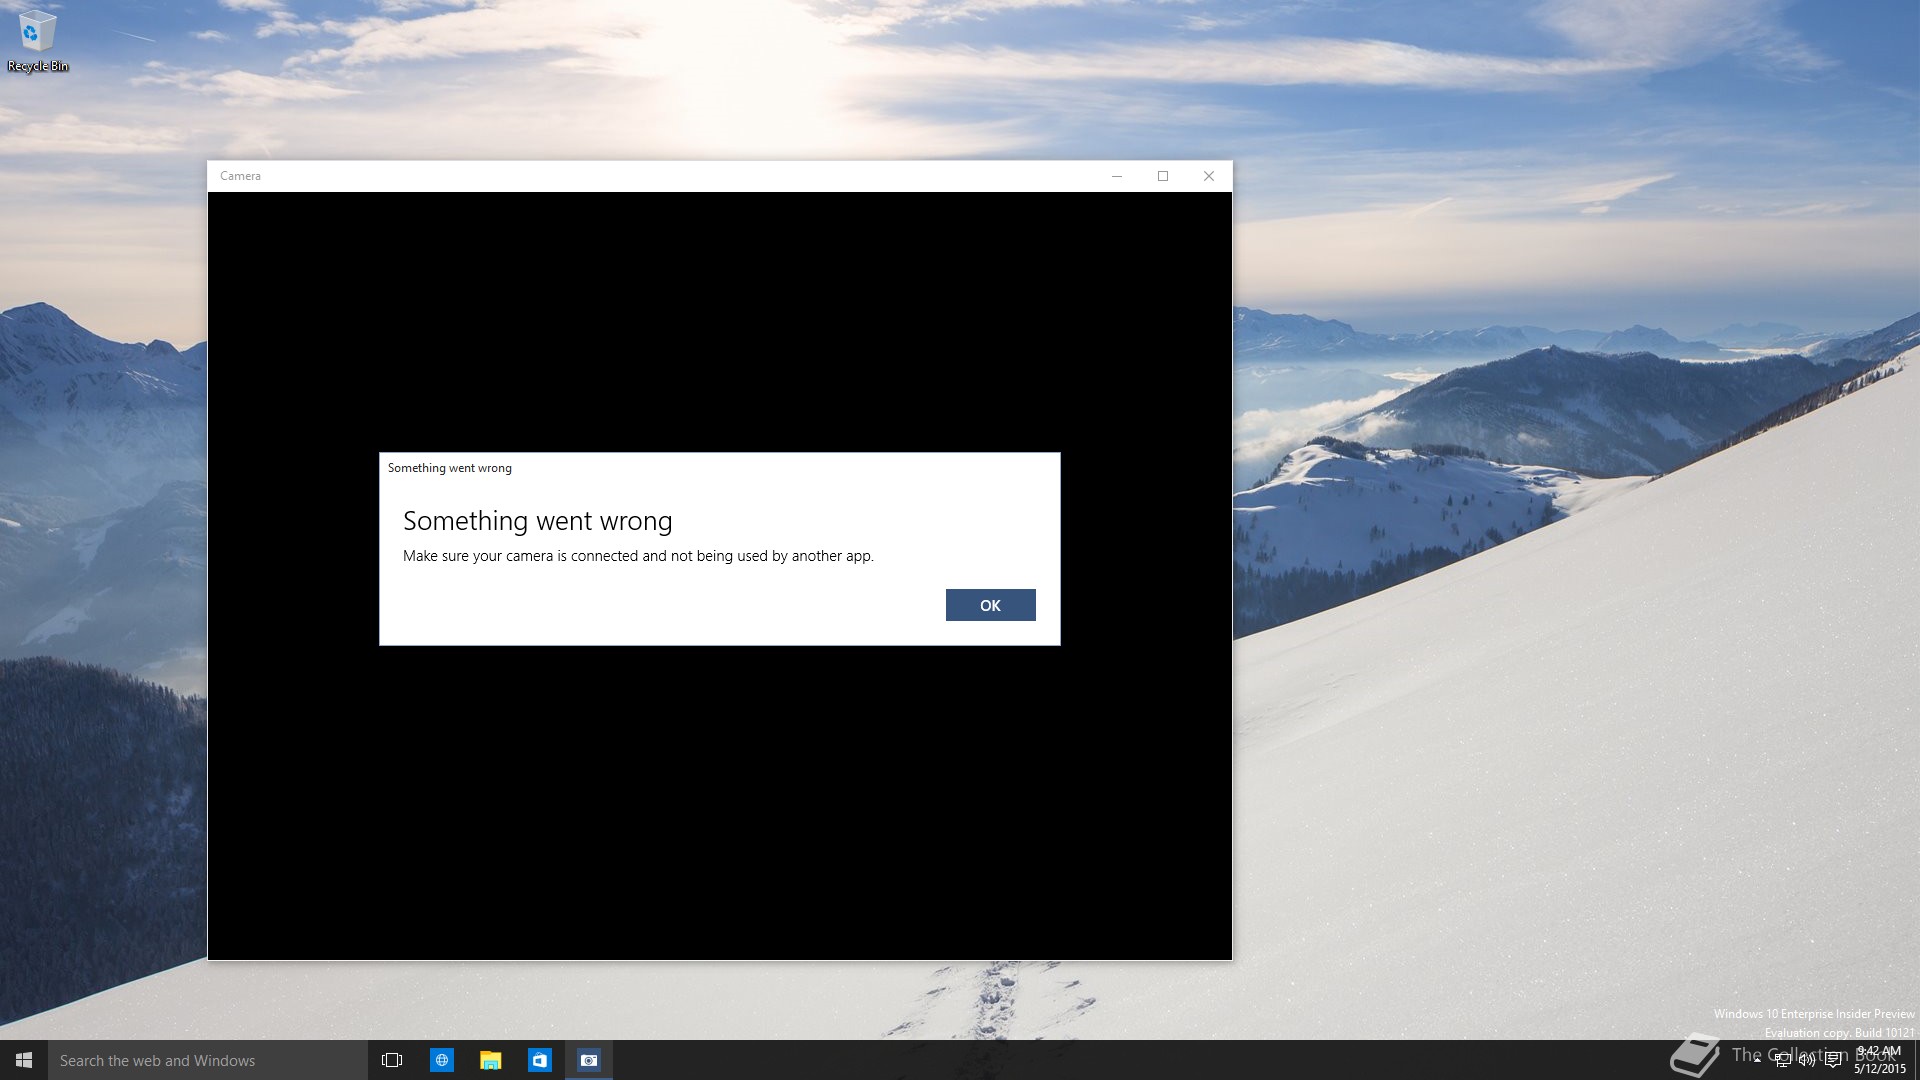Close the Camera window
Image resolution: width=1920 pixels, height=1080 pixels.
pos(1209,176)
